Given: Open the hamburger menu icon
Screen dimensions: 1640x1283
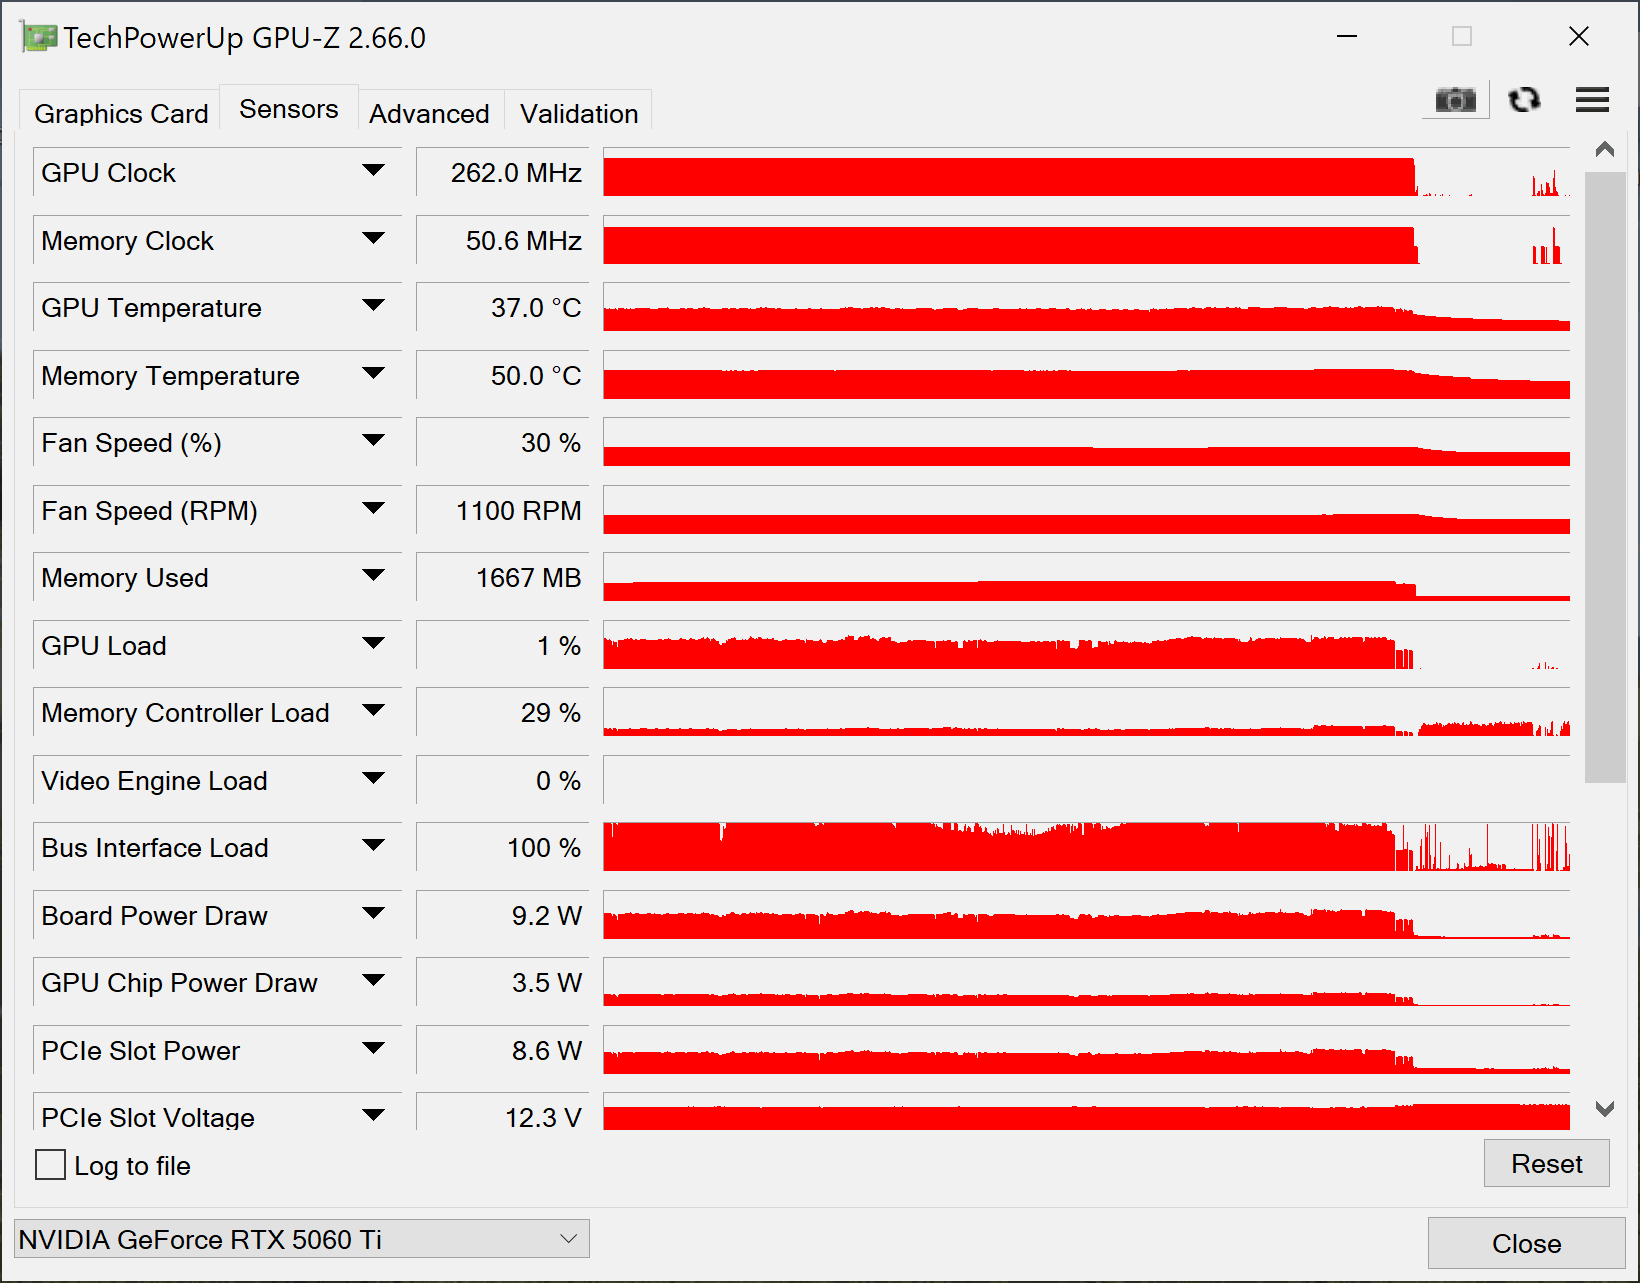Looking at the screenshot, I should [x=1592, y=100].
